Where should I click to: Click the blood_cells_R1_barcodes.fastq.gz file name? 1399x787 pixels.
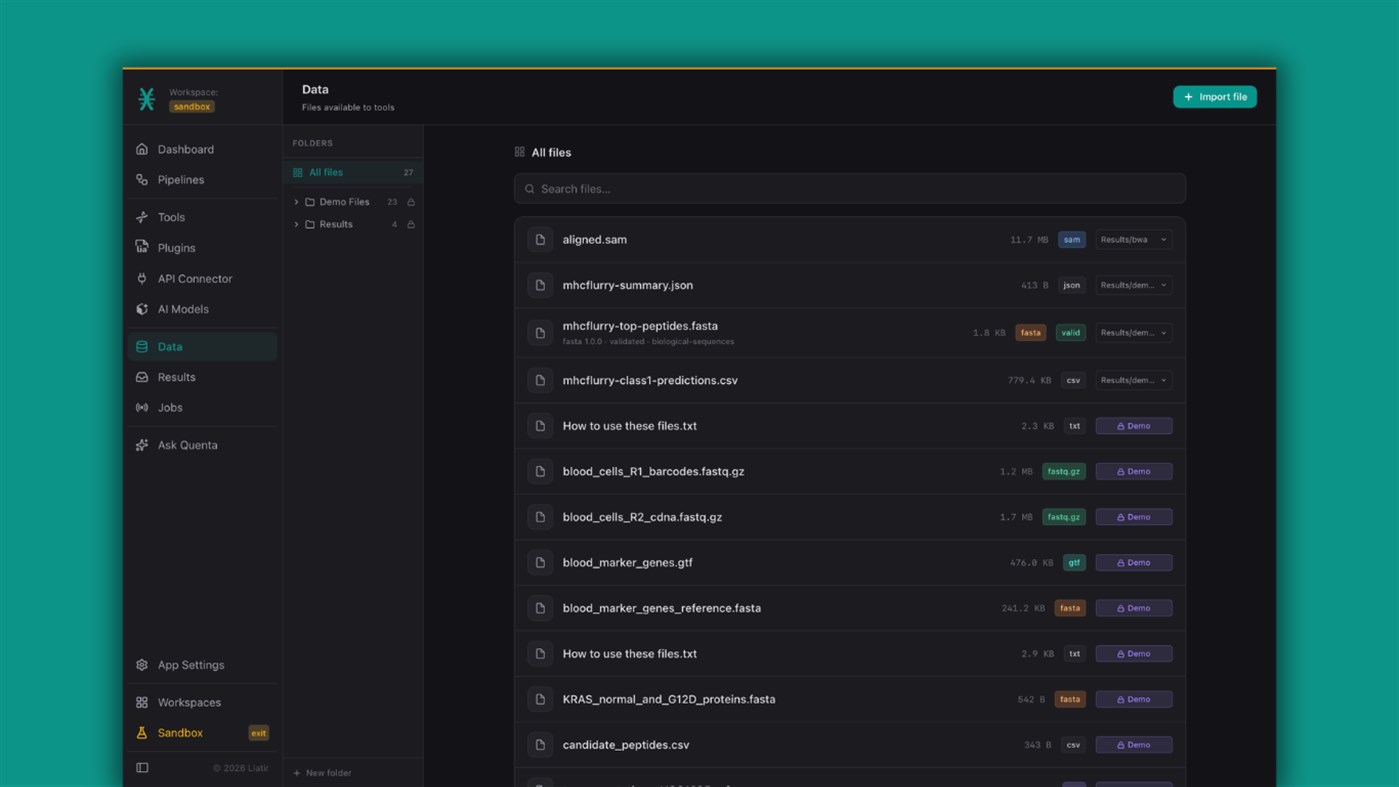[x=653, y=472]
